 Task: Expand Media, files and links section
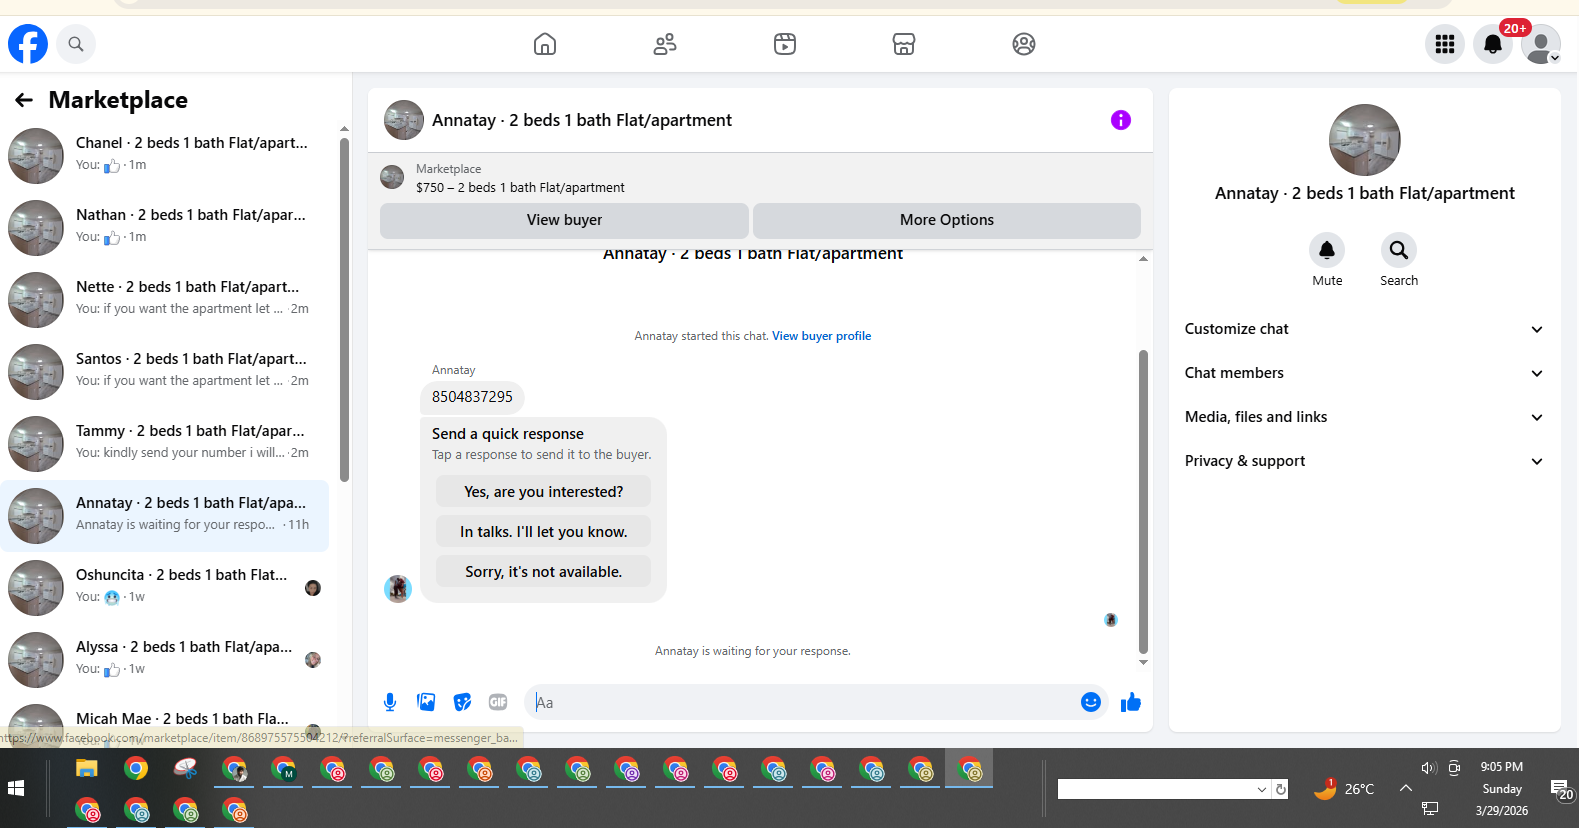(1365, 417)
